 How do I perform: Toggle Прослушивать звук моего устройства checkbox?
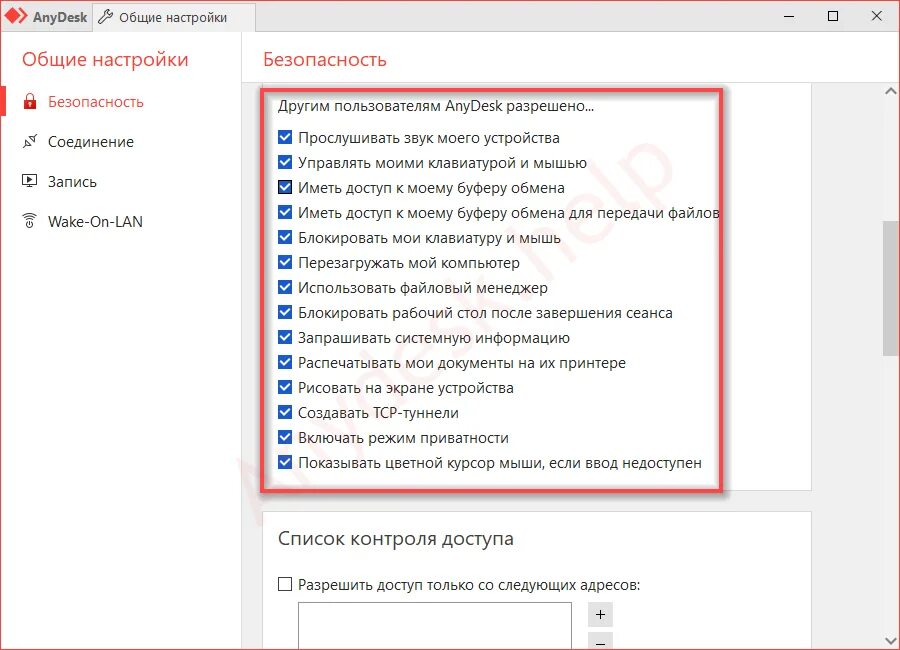[x=285, y=137]
